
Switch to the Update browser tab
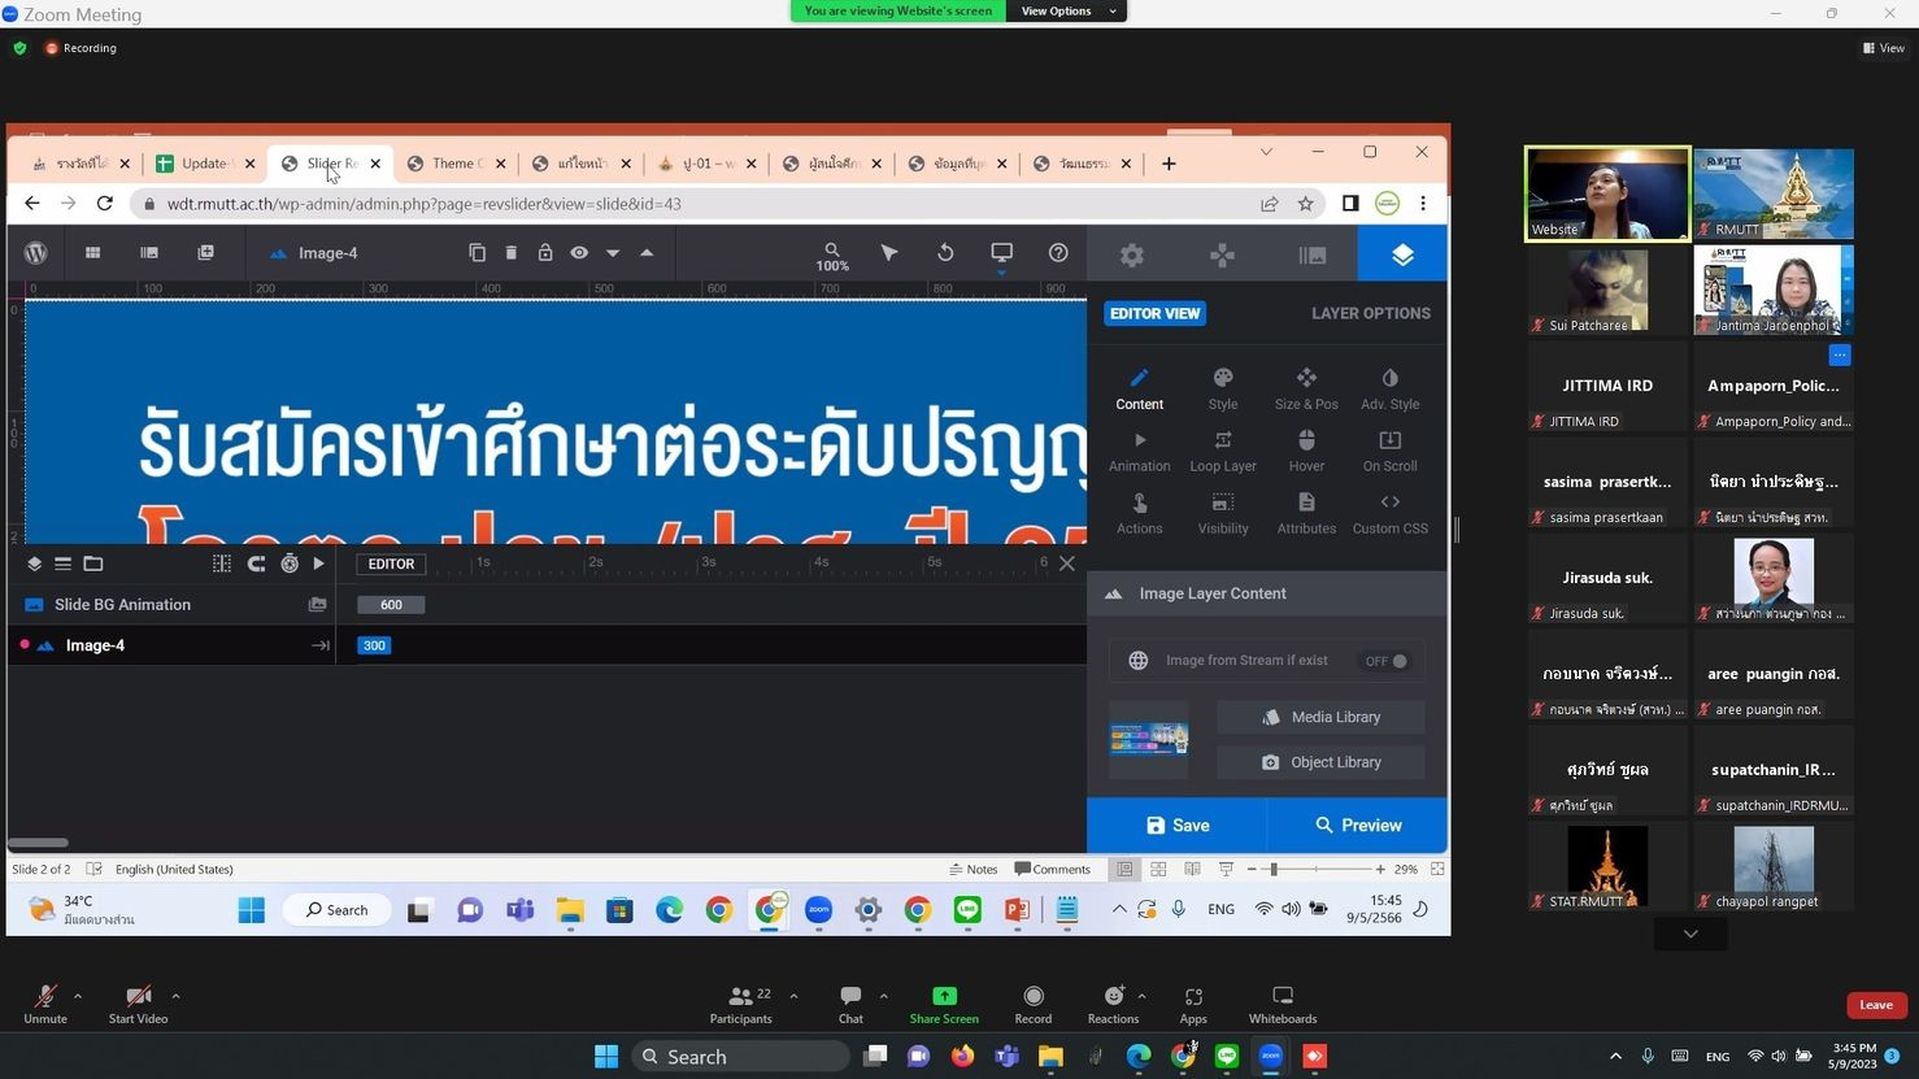click(205, 163)
